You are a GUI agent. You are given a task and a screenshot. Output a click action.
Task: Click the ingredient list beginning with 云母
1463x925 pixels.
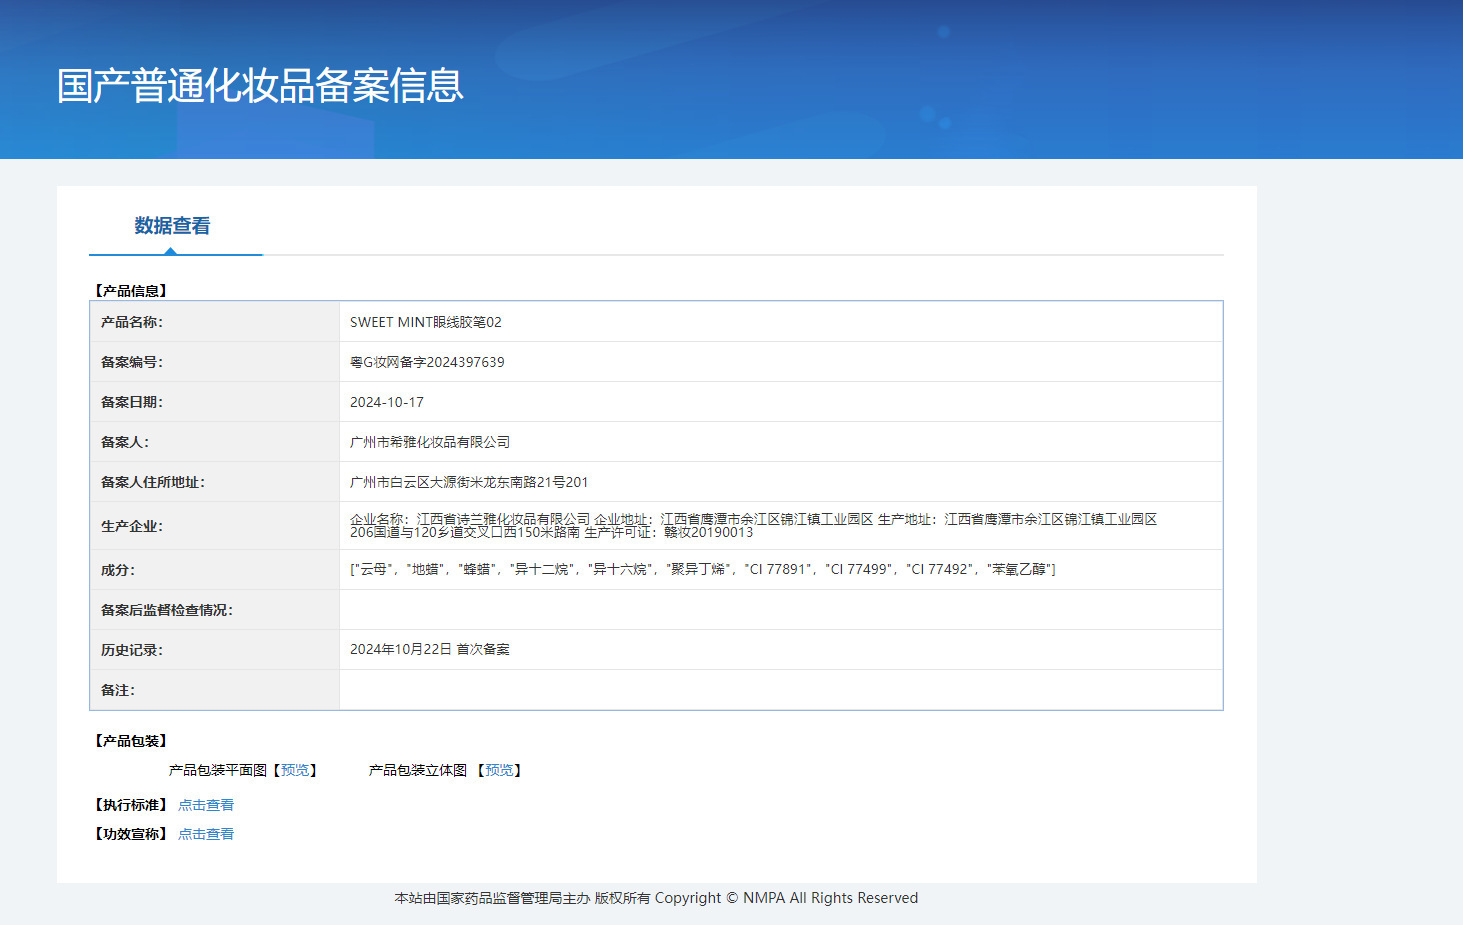[702, 569]
